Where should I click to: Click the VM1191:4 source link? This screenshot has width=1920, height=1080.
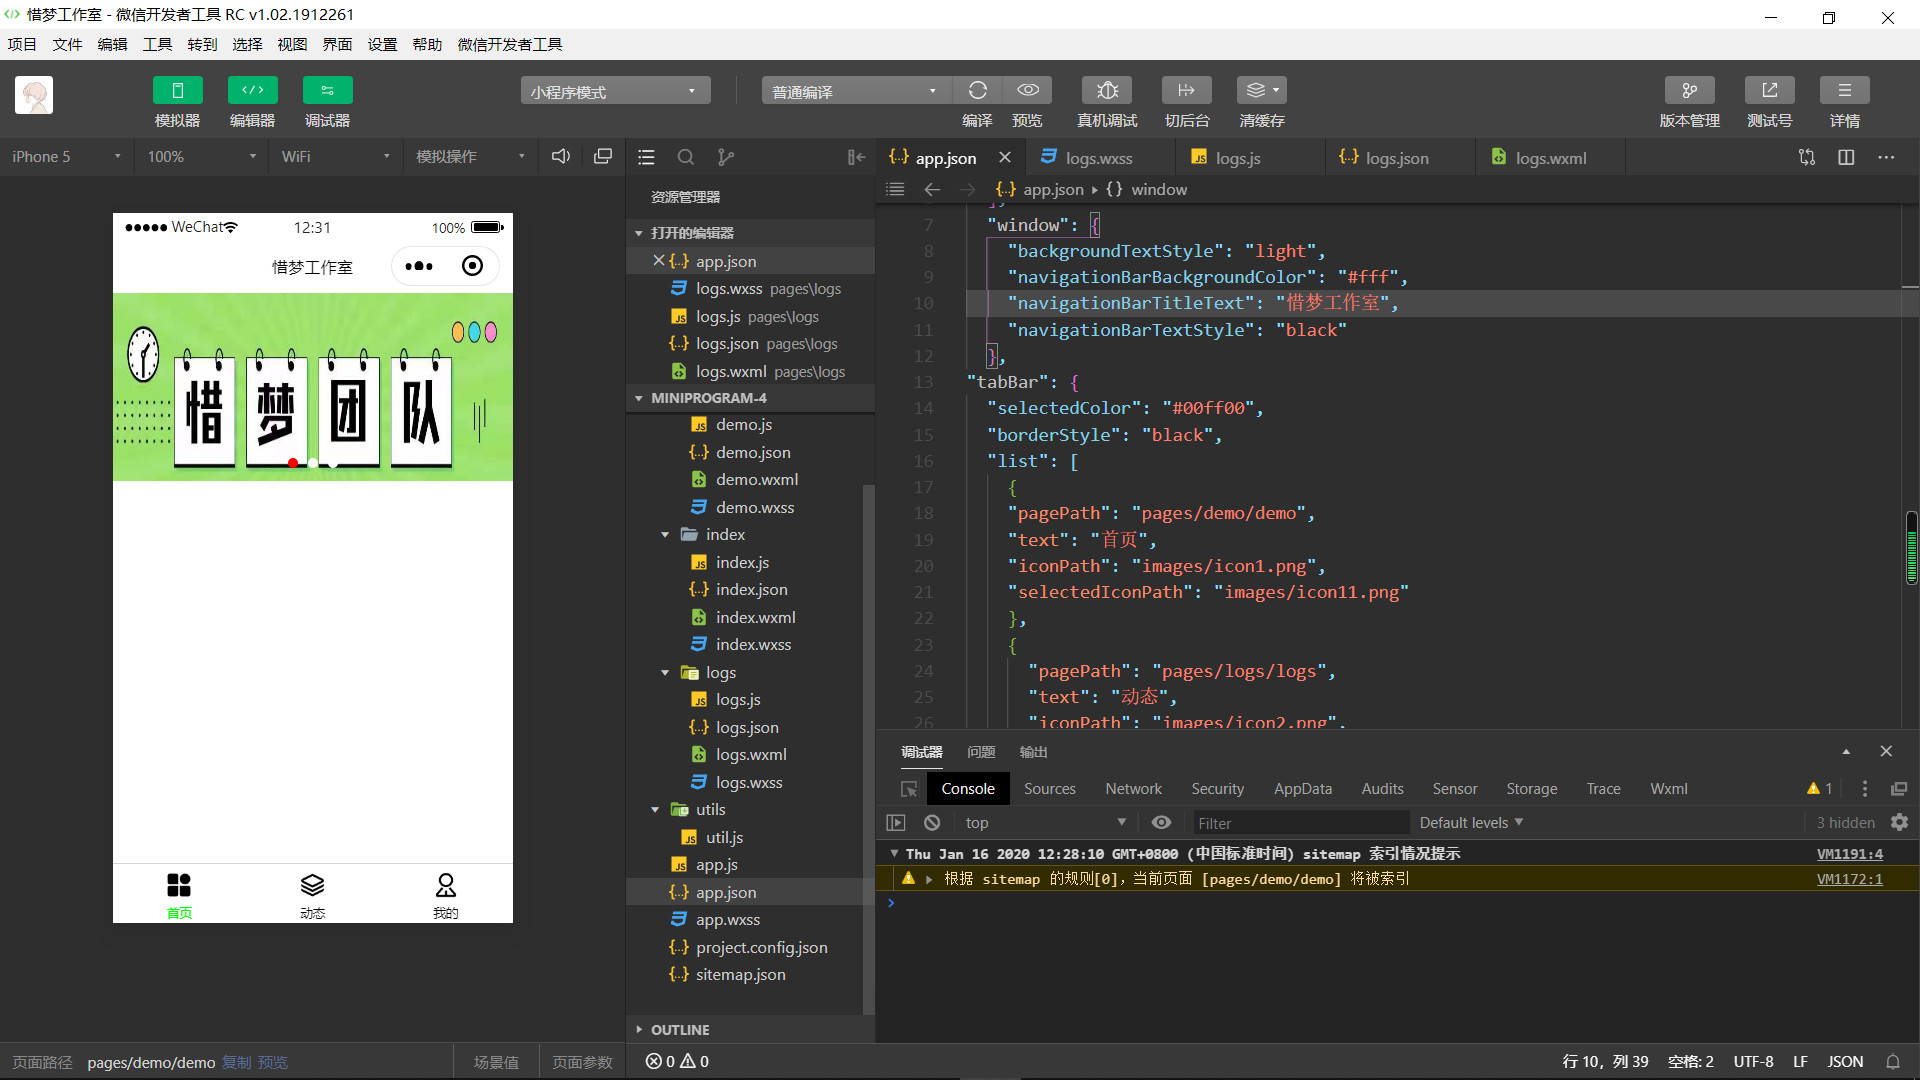click(1849, 854)
